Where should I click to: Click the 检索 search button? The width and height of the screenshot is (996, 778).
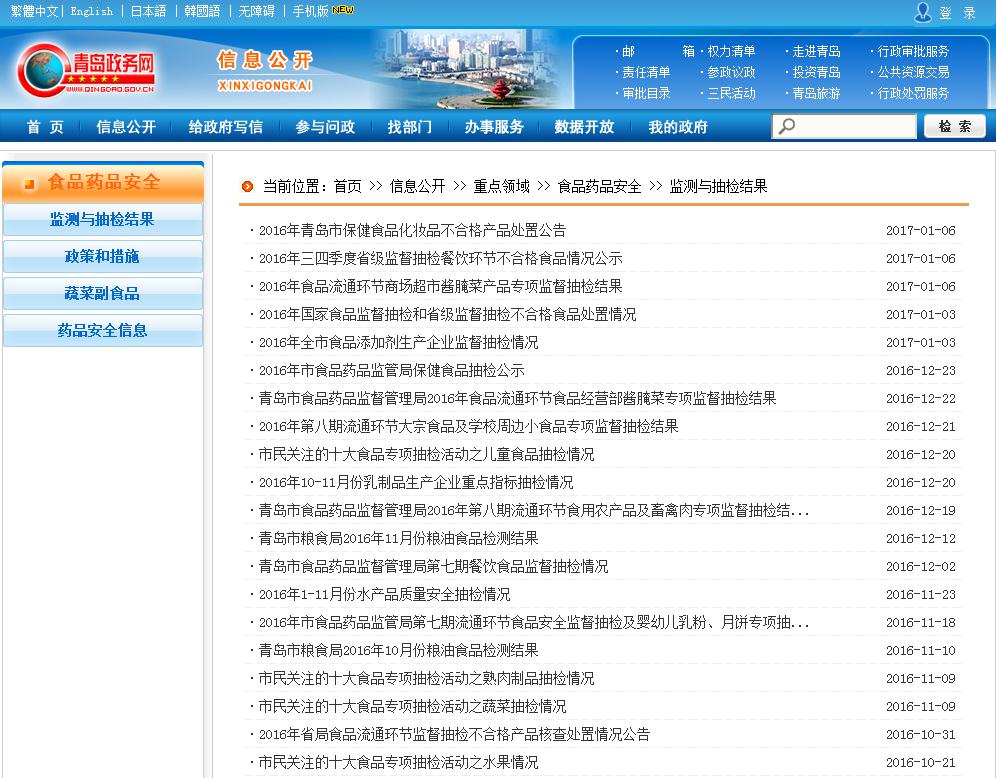[x=955, y=127]
